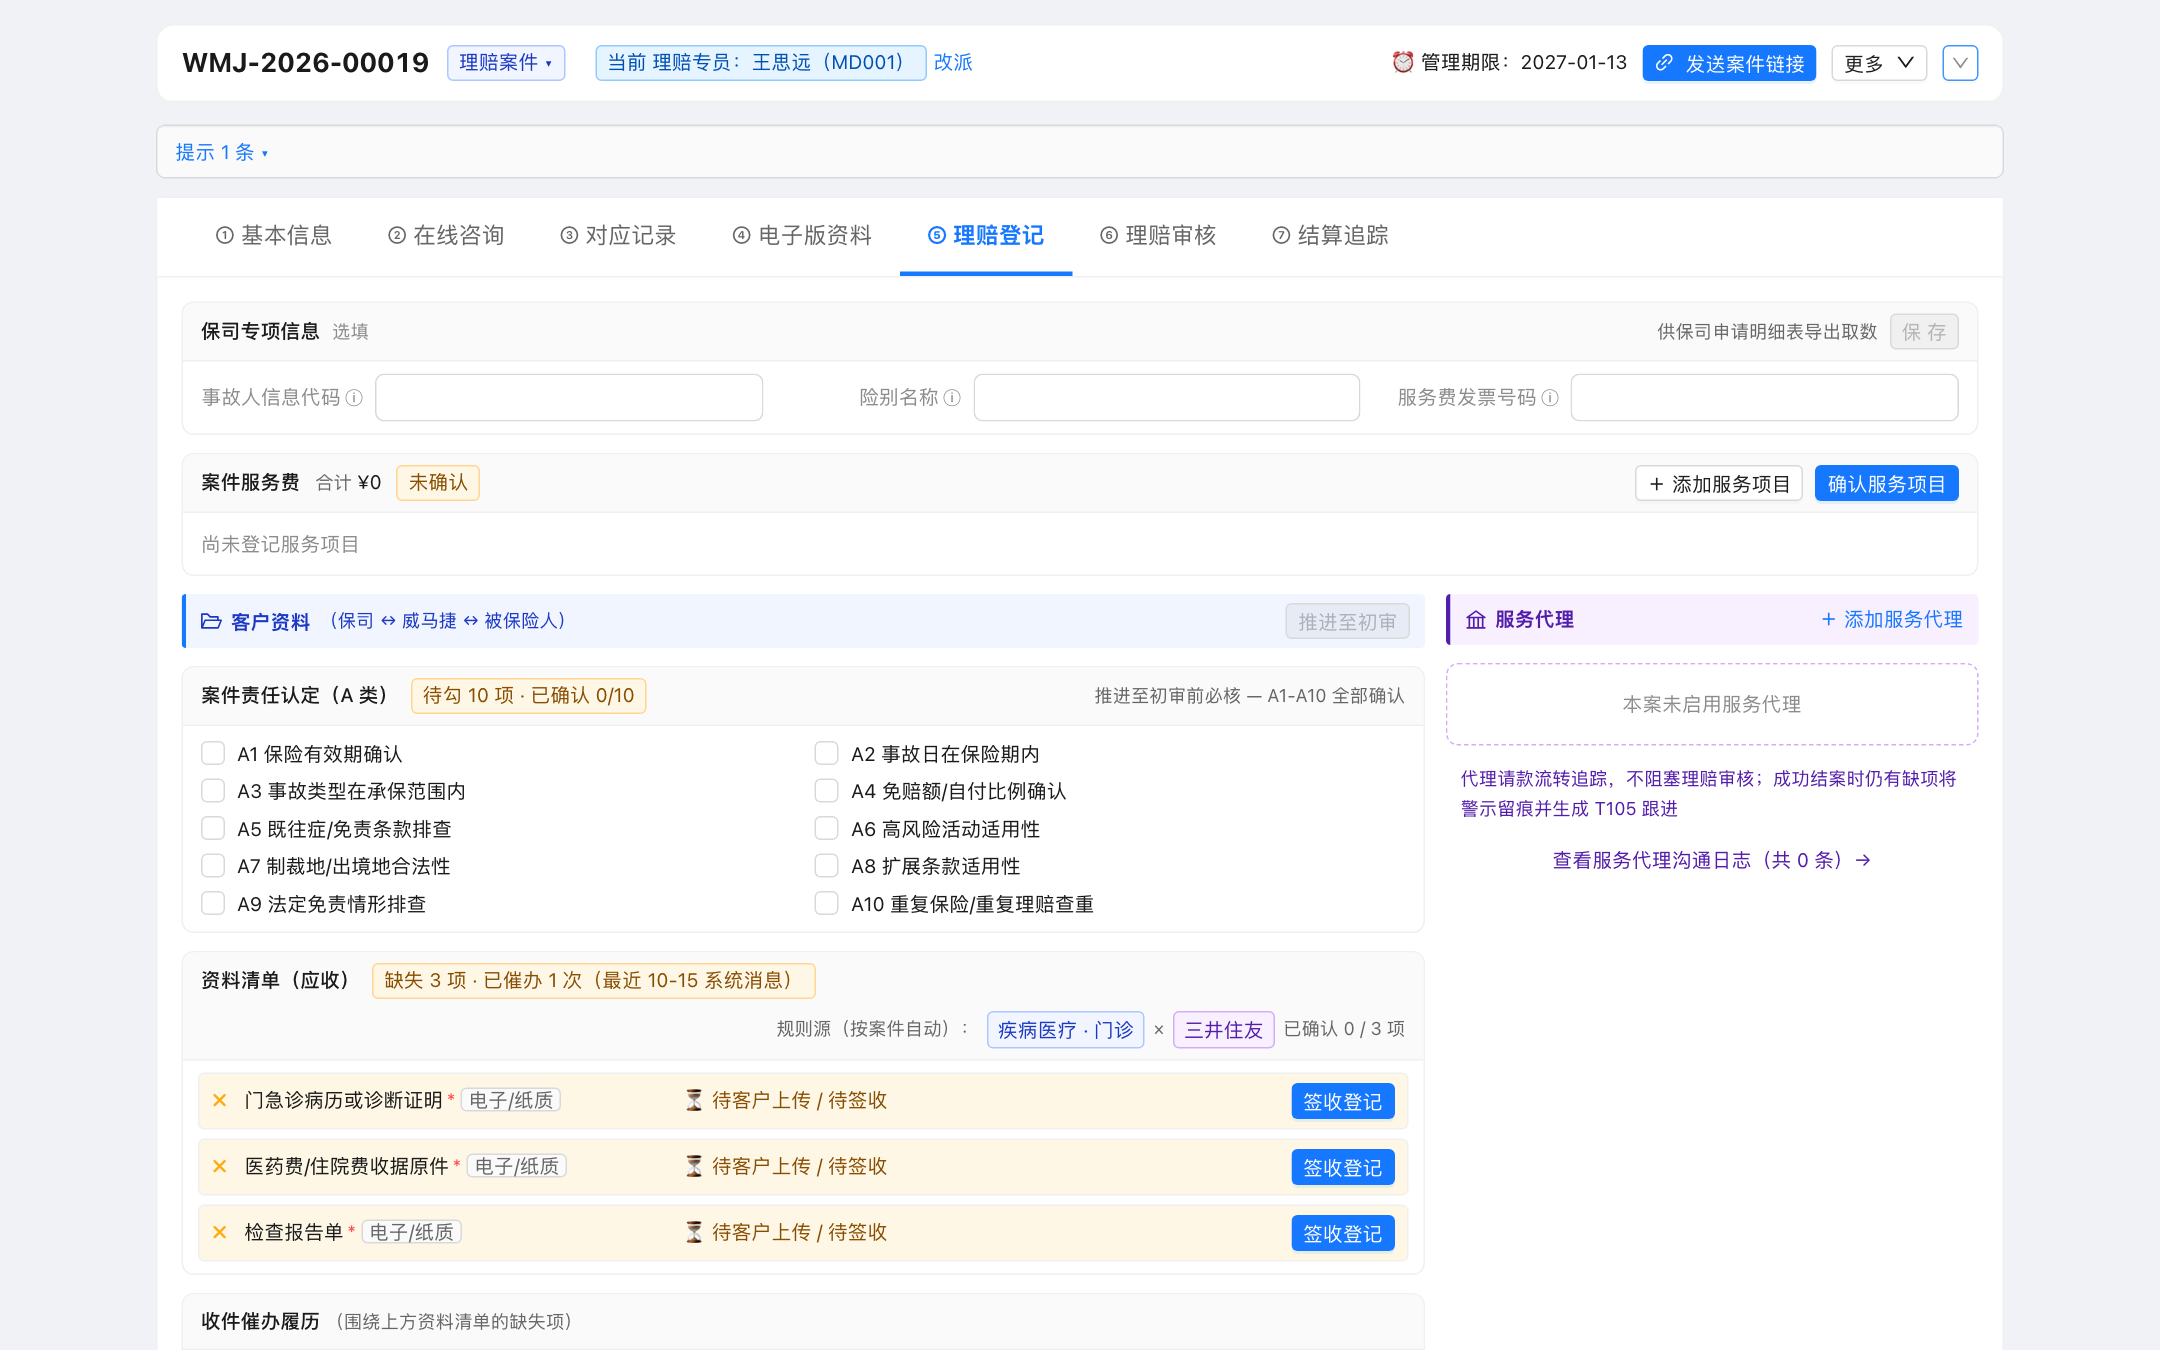Screen dimensions: 2160x1350
Task: Click 添加服务项目 button
Action: pyautogui.click(x=1719, y=484)
